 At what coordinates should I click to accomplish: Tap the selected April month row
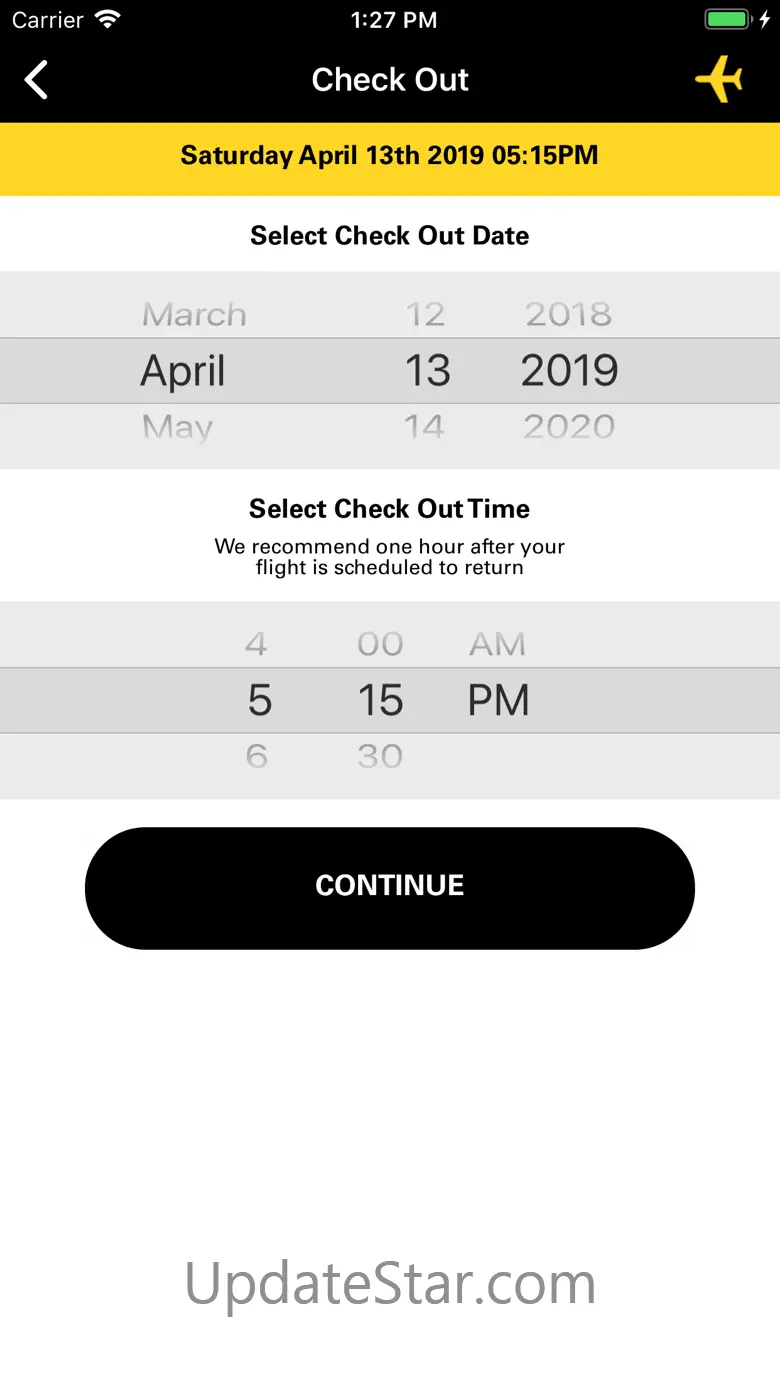[183, 371]
